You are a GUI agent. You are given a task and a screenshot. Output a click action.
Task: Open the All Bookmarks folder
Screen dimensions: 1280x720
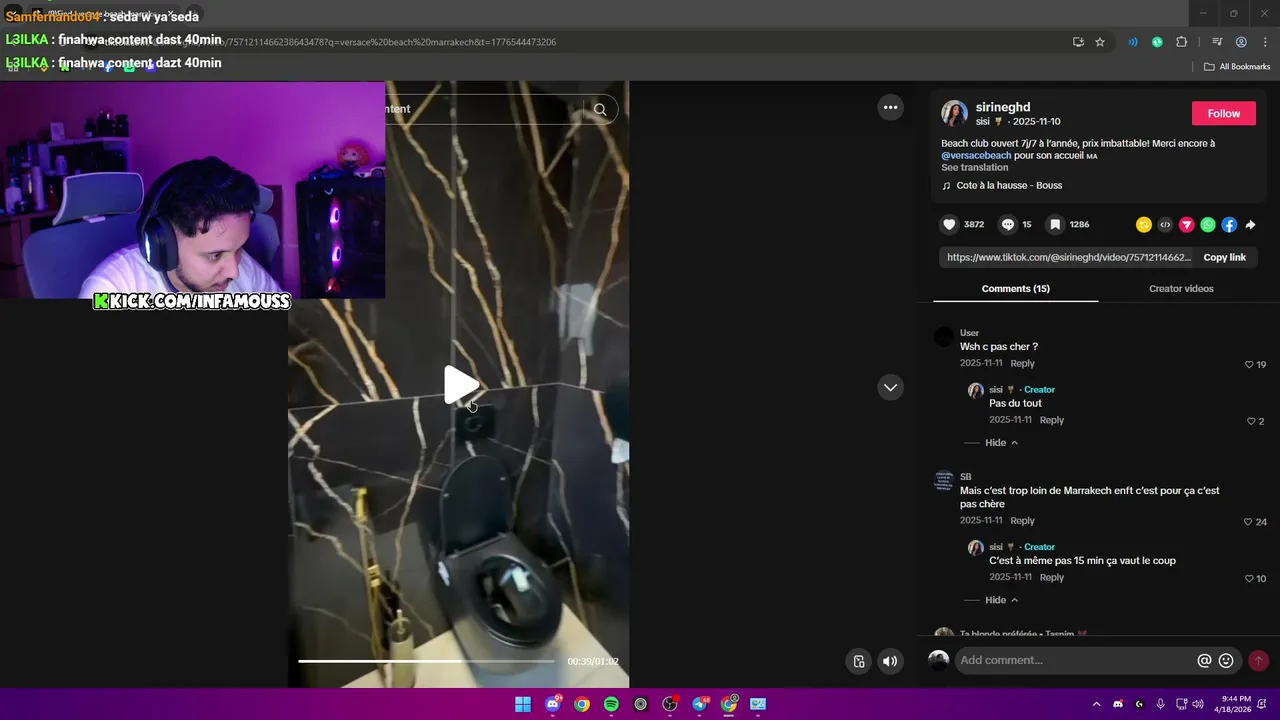click(1237, 67)
